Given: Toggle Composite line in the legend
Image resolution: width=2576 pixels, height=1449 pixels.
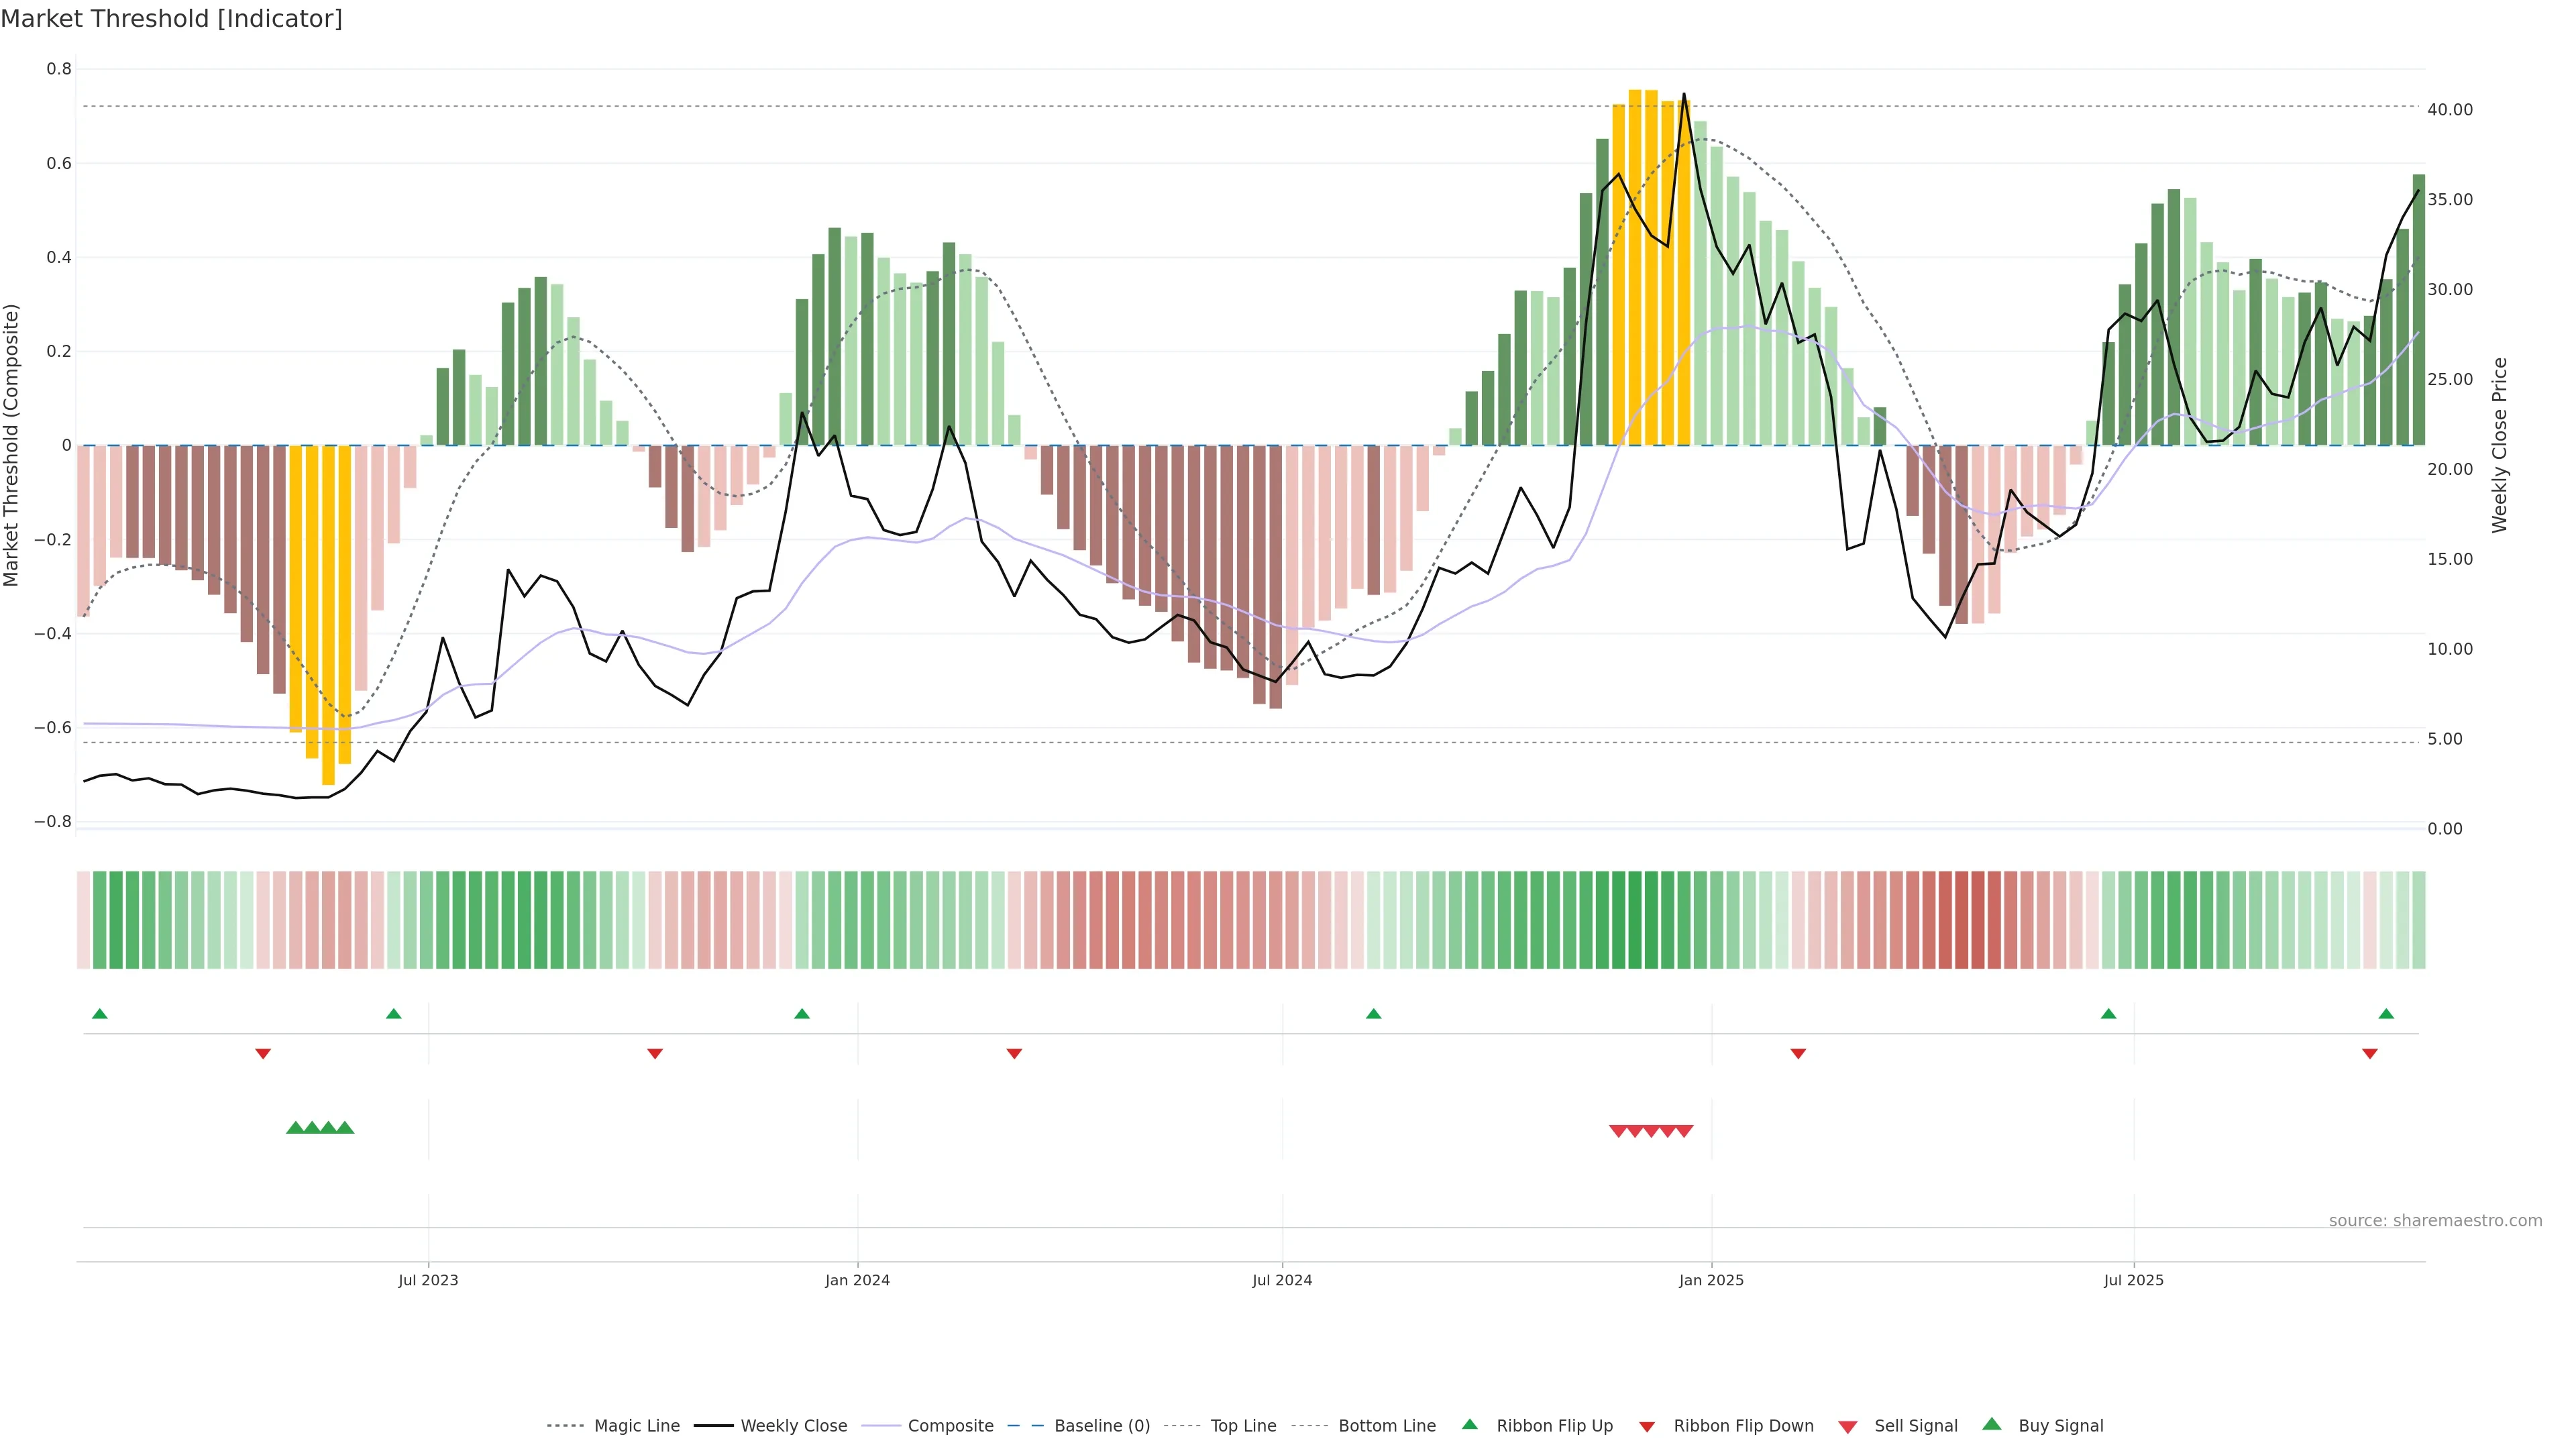Looking at the screenshot, I should pos(950,1426).
